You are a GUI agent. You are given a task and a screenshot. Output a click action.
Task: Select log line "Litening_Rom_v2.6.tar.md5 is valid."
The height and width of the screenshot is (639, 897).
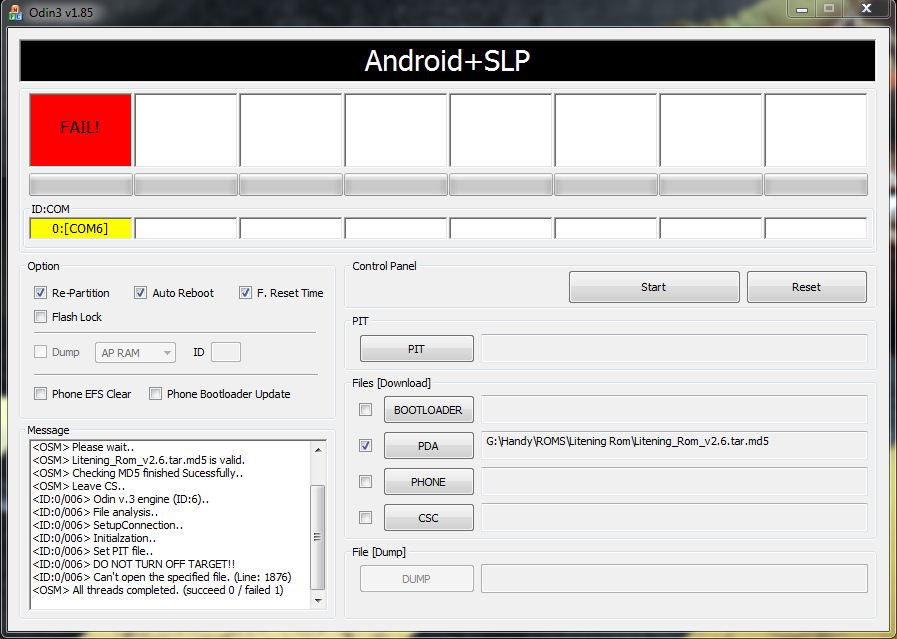(139, 460)
